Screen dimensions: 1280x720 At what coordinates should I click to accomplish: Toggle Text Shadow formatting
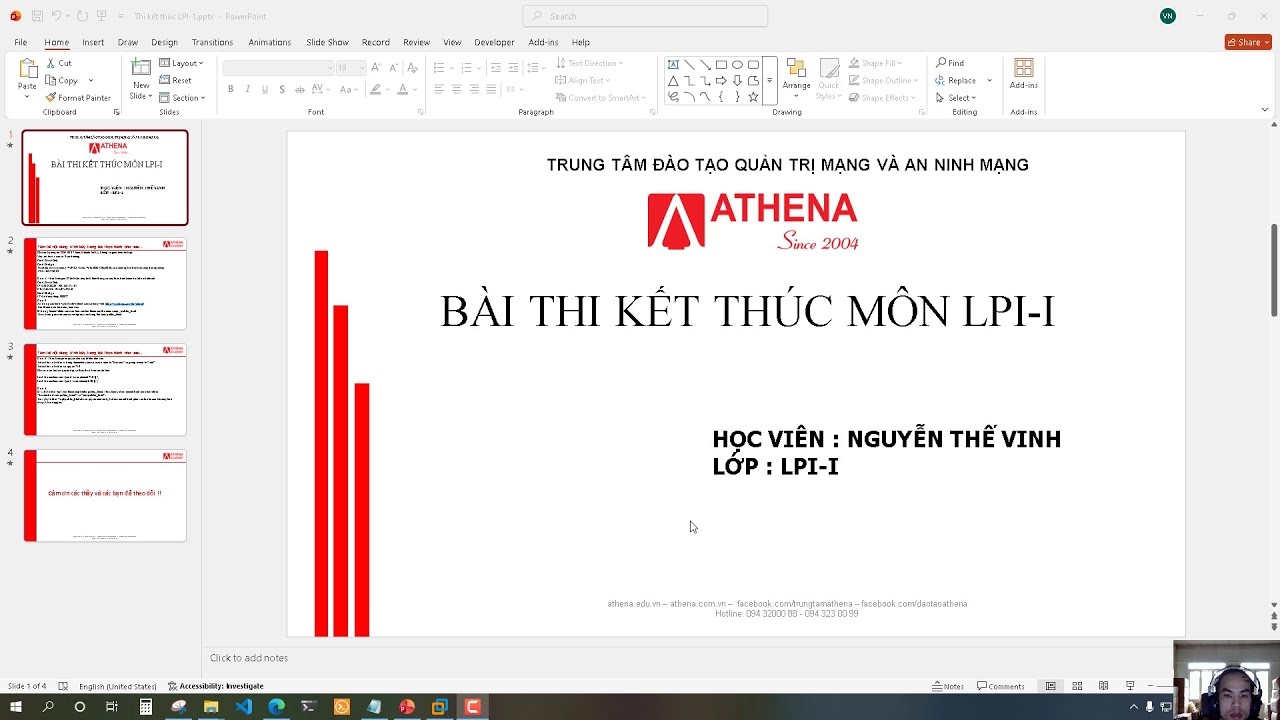[282, 89]
